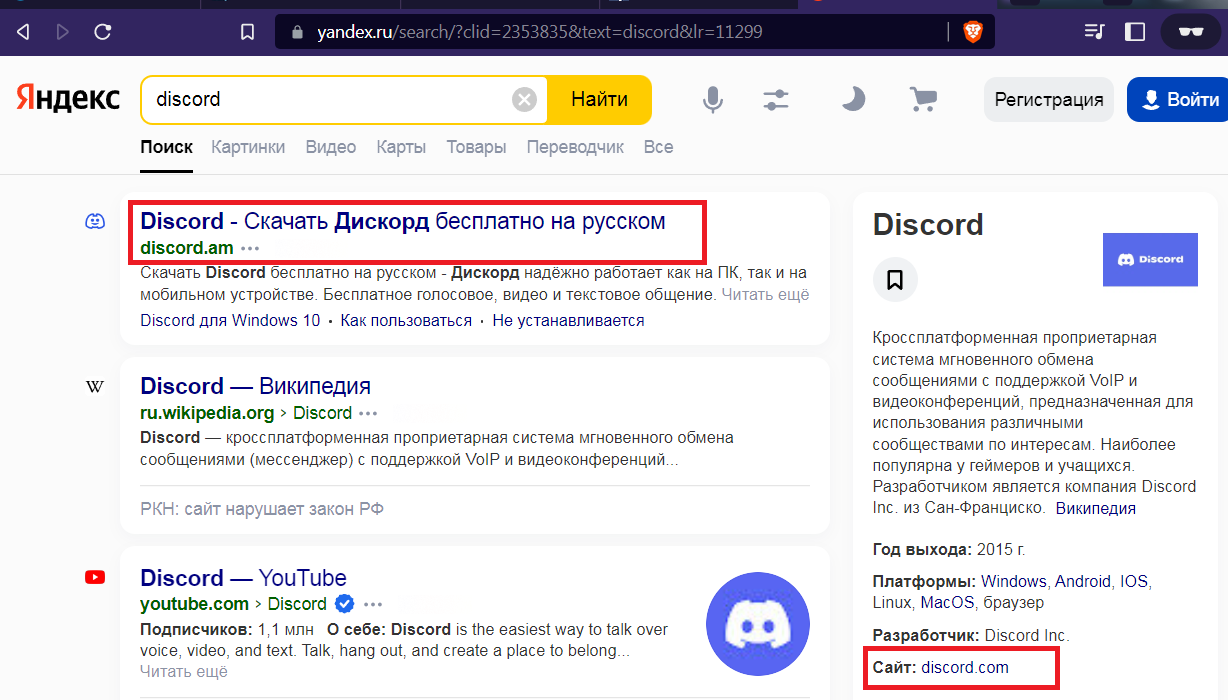This screenshot has width=1228, height=700.
Task: Go forward with the browser forward arrow
Action: (x=62, y=32)
